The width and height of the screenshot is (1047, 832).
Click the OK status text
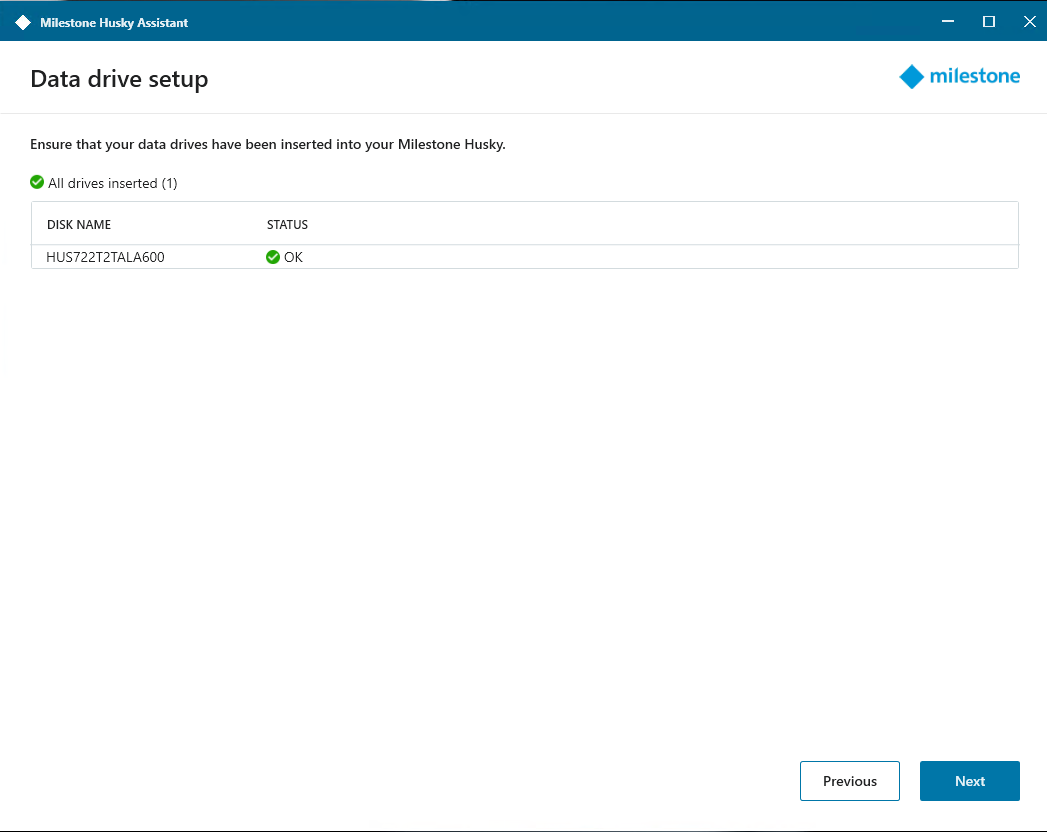click(293, 257)
